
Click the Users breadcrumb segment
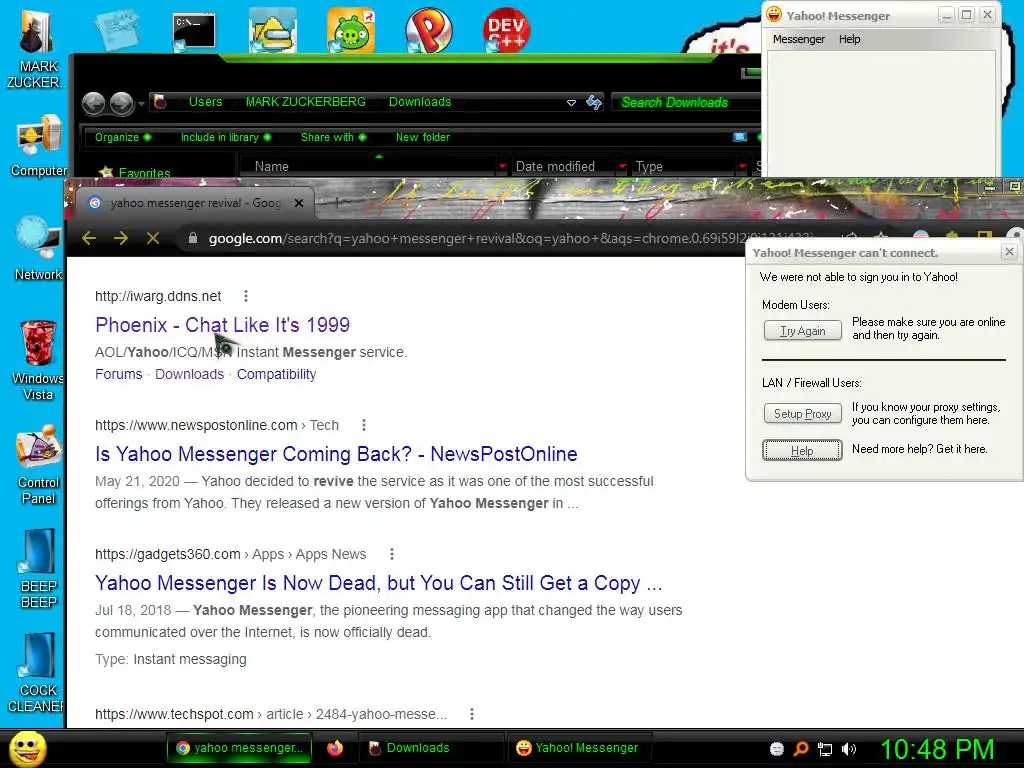(205, 102)
